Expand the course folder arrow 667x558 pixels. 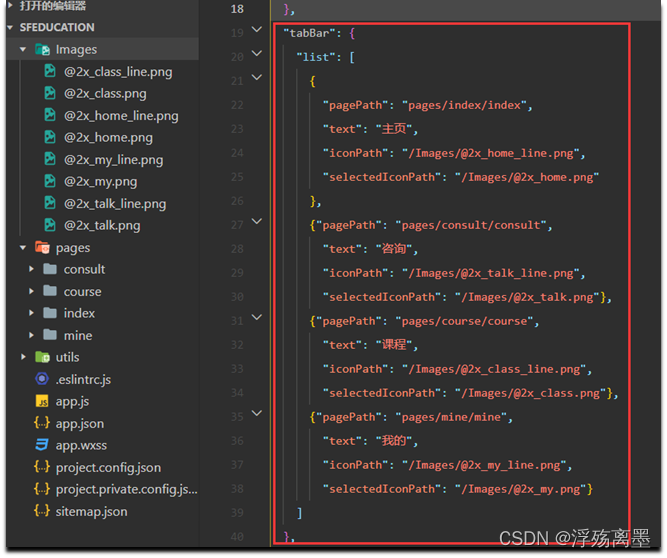(31, 291)
